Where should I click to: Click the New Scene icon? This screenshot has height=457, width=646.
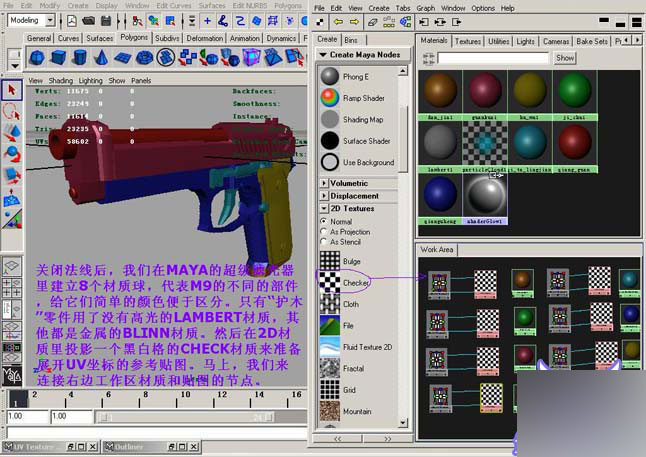(x=72, y=21)
